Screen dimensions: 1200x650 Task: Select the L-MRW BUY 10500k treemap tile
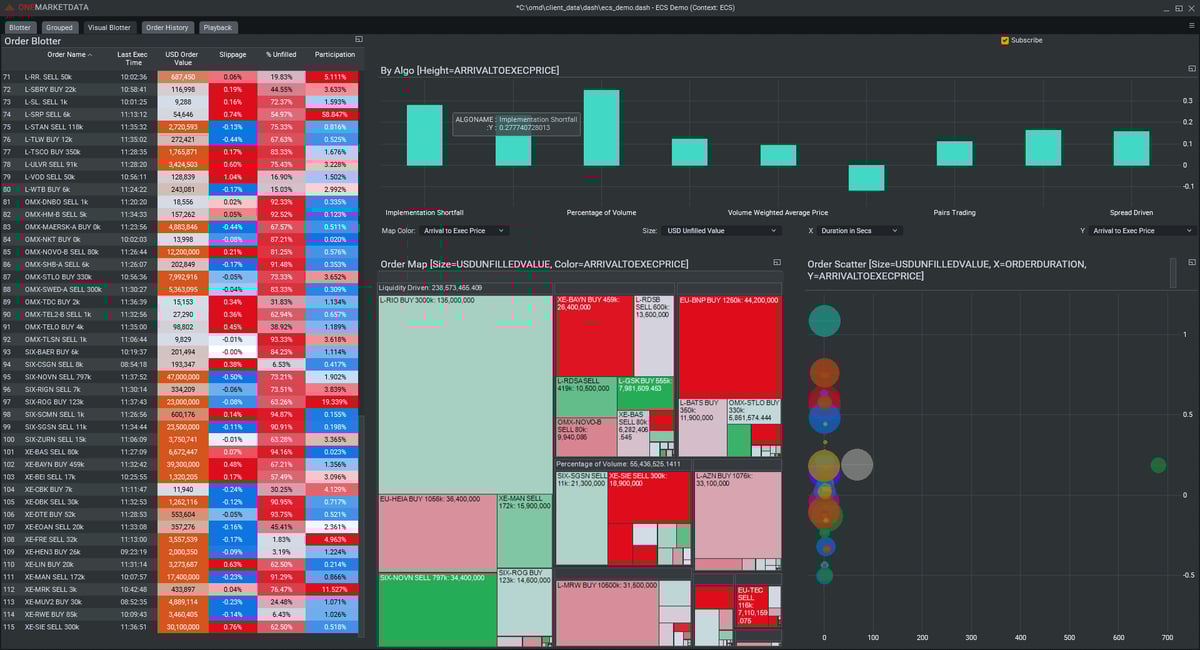point(607,612)
